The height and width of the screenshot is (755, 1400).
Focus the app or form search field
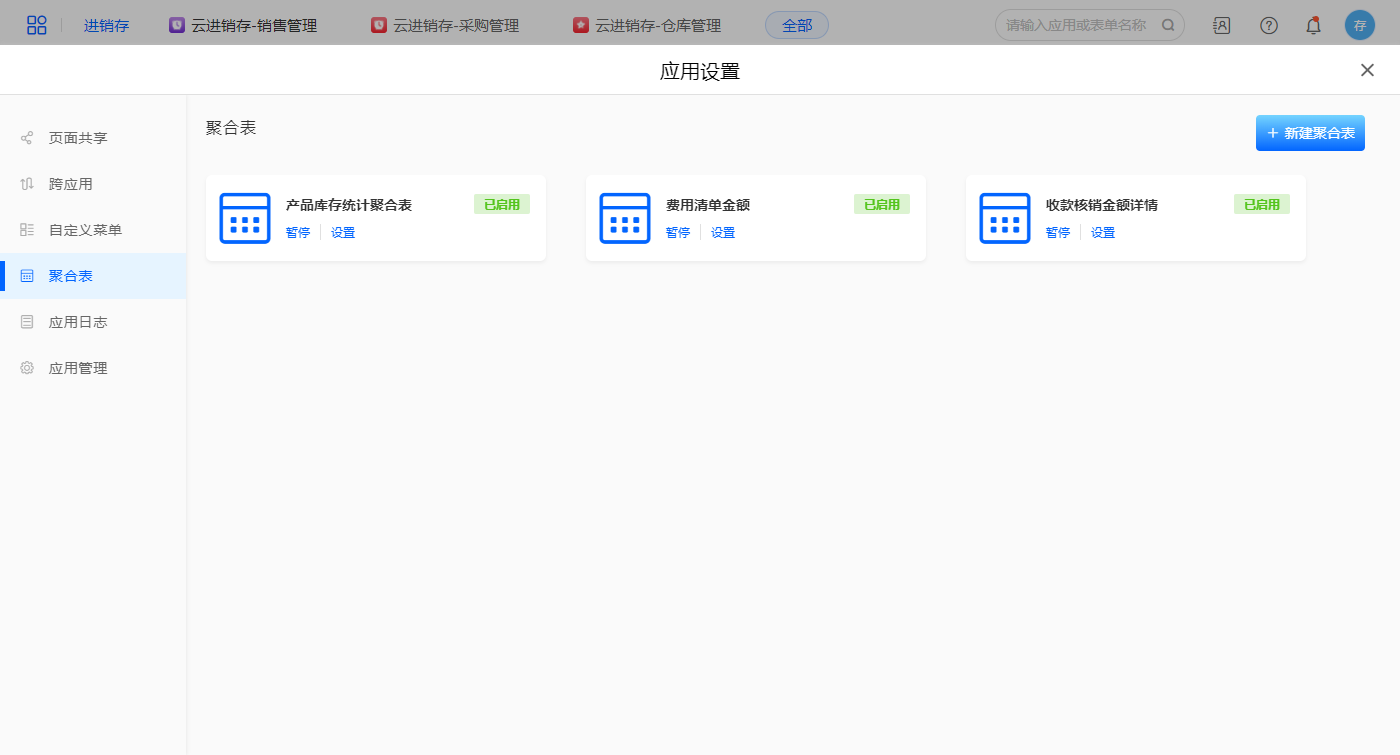[x=1080, y=25]
